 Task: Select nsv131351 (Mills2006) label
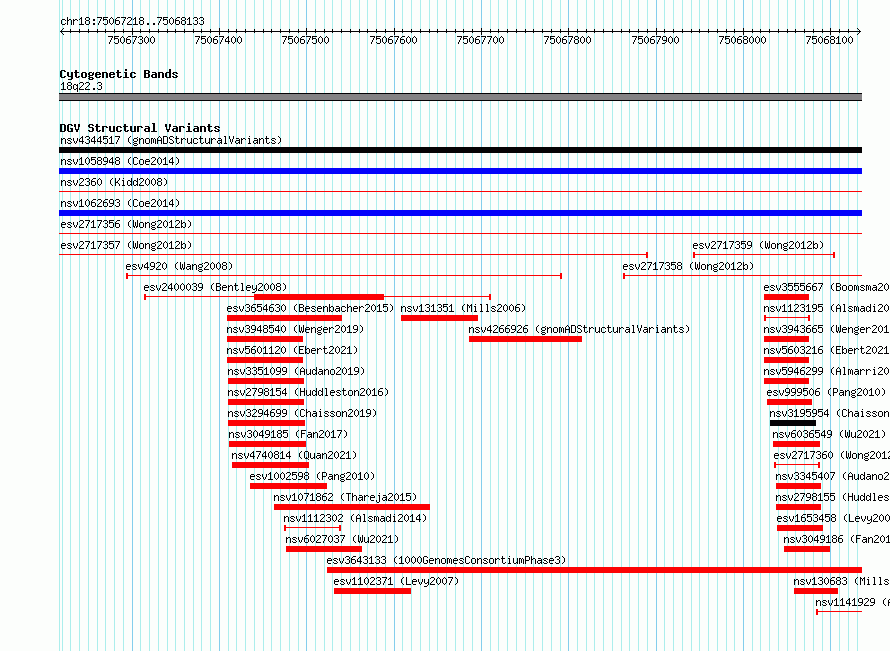point(463,308)
